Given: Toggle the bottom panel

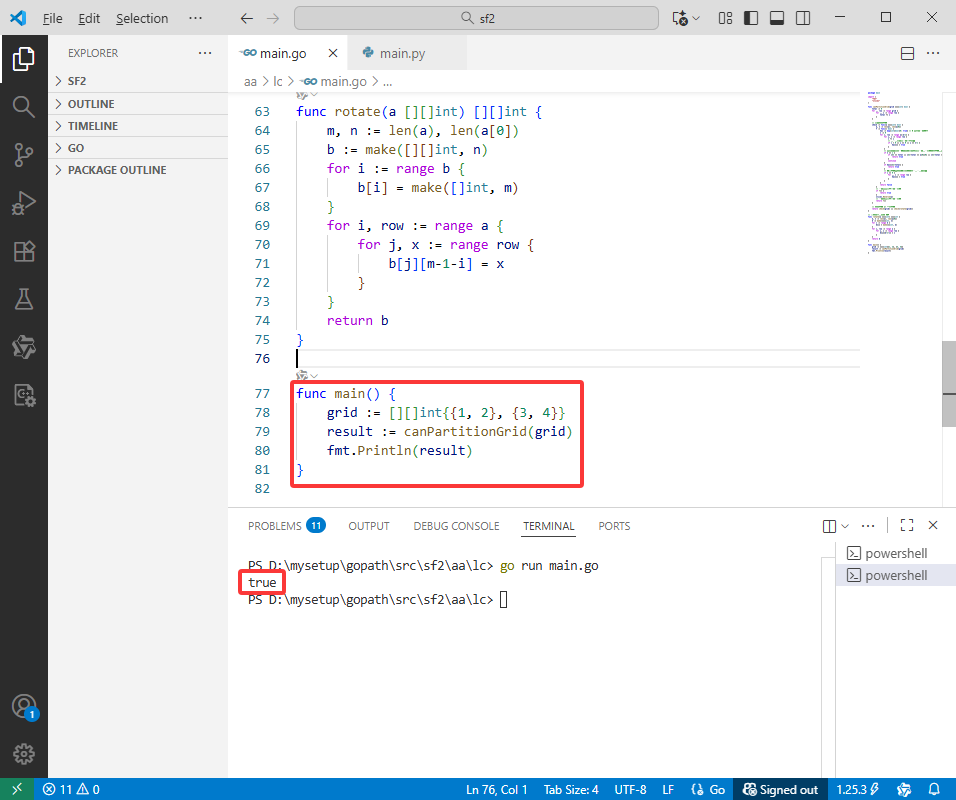Looking at the screenshot, I should (777, 18).
